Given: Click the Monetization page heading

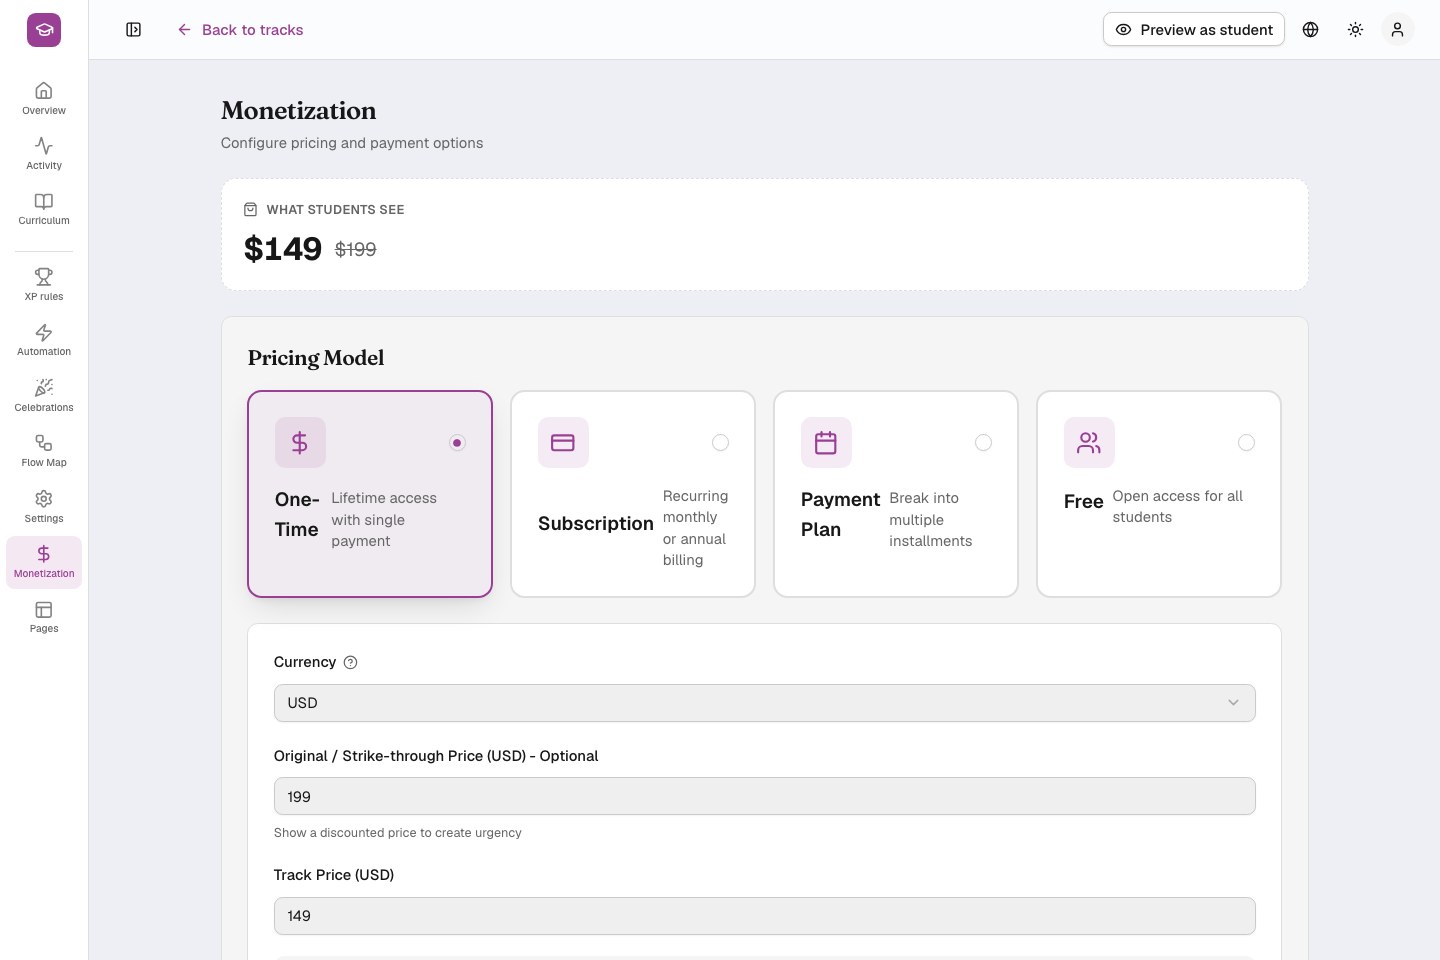Looking at the screenshot, I should point(299,111).
